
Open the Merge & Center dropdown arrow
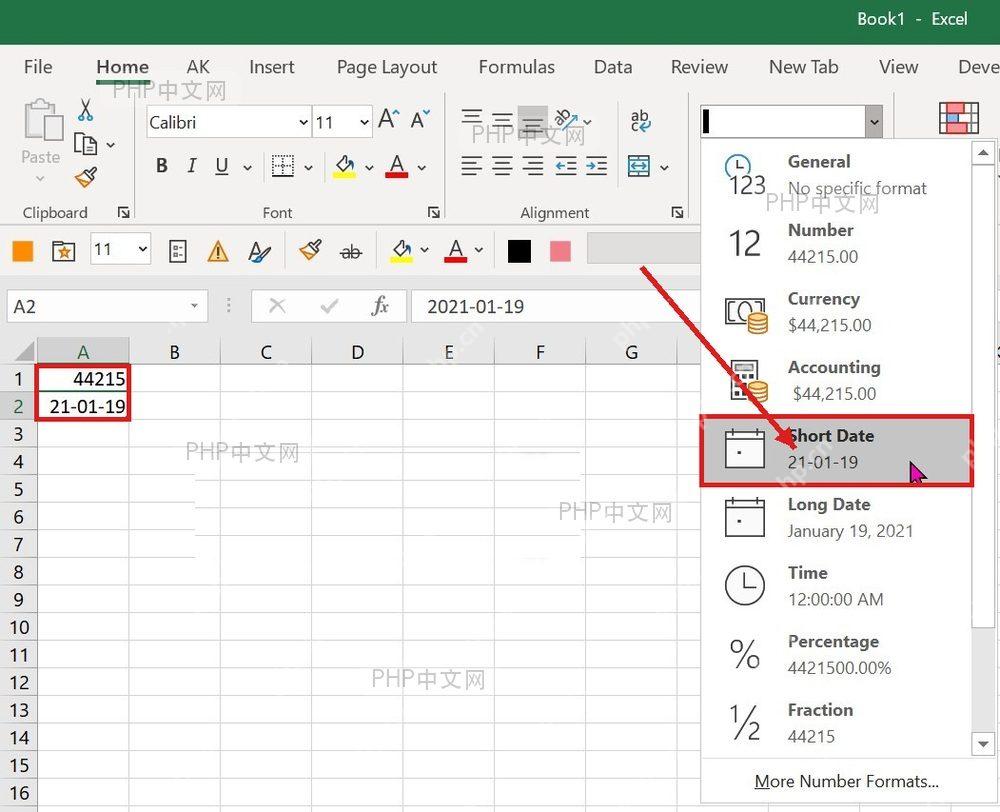pos(664,168)
